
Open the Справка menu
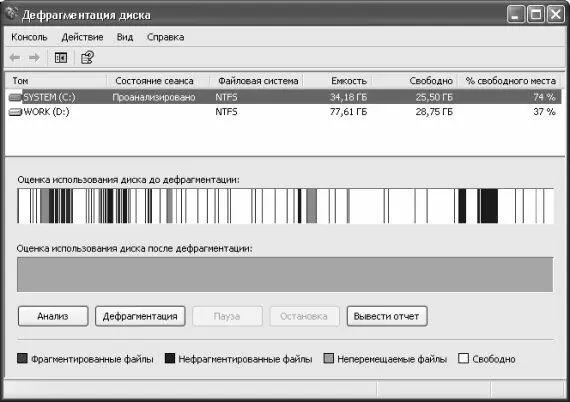(x=165, y=37)
